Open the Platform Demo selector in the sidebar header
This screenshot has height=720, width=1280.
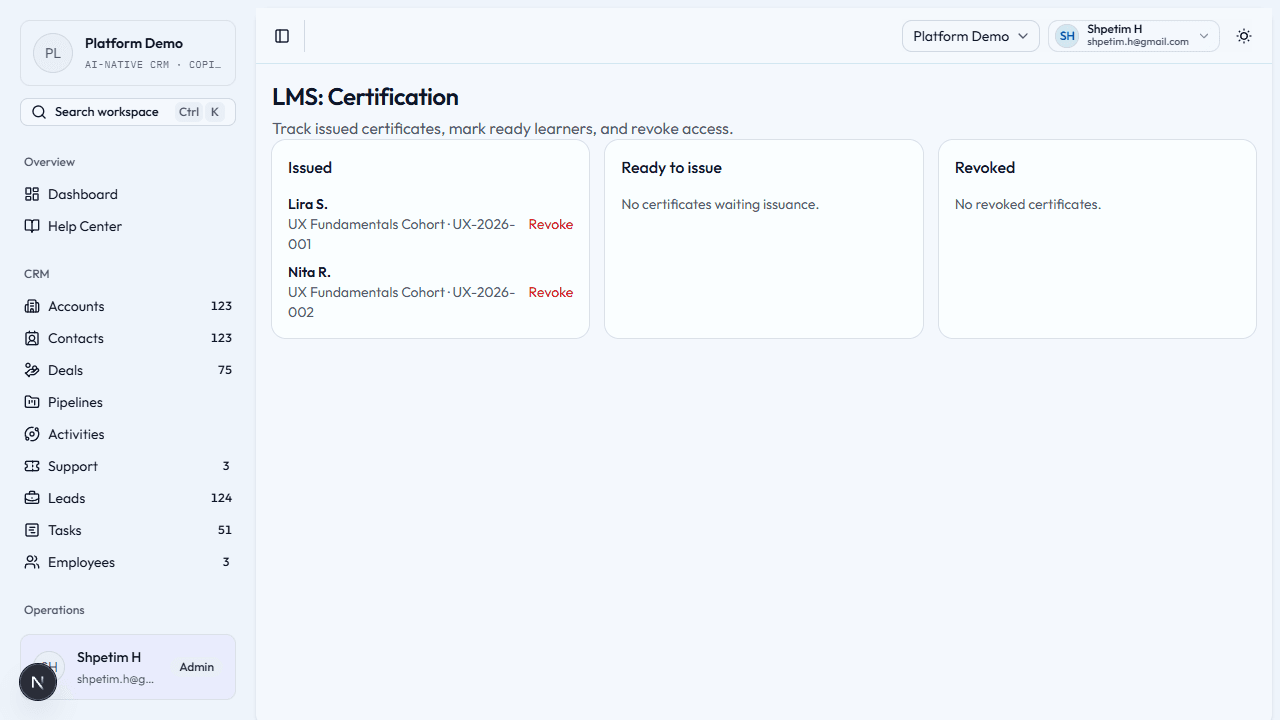click(x=127, y=52)
